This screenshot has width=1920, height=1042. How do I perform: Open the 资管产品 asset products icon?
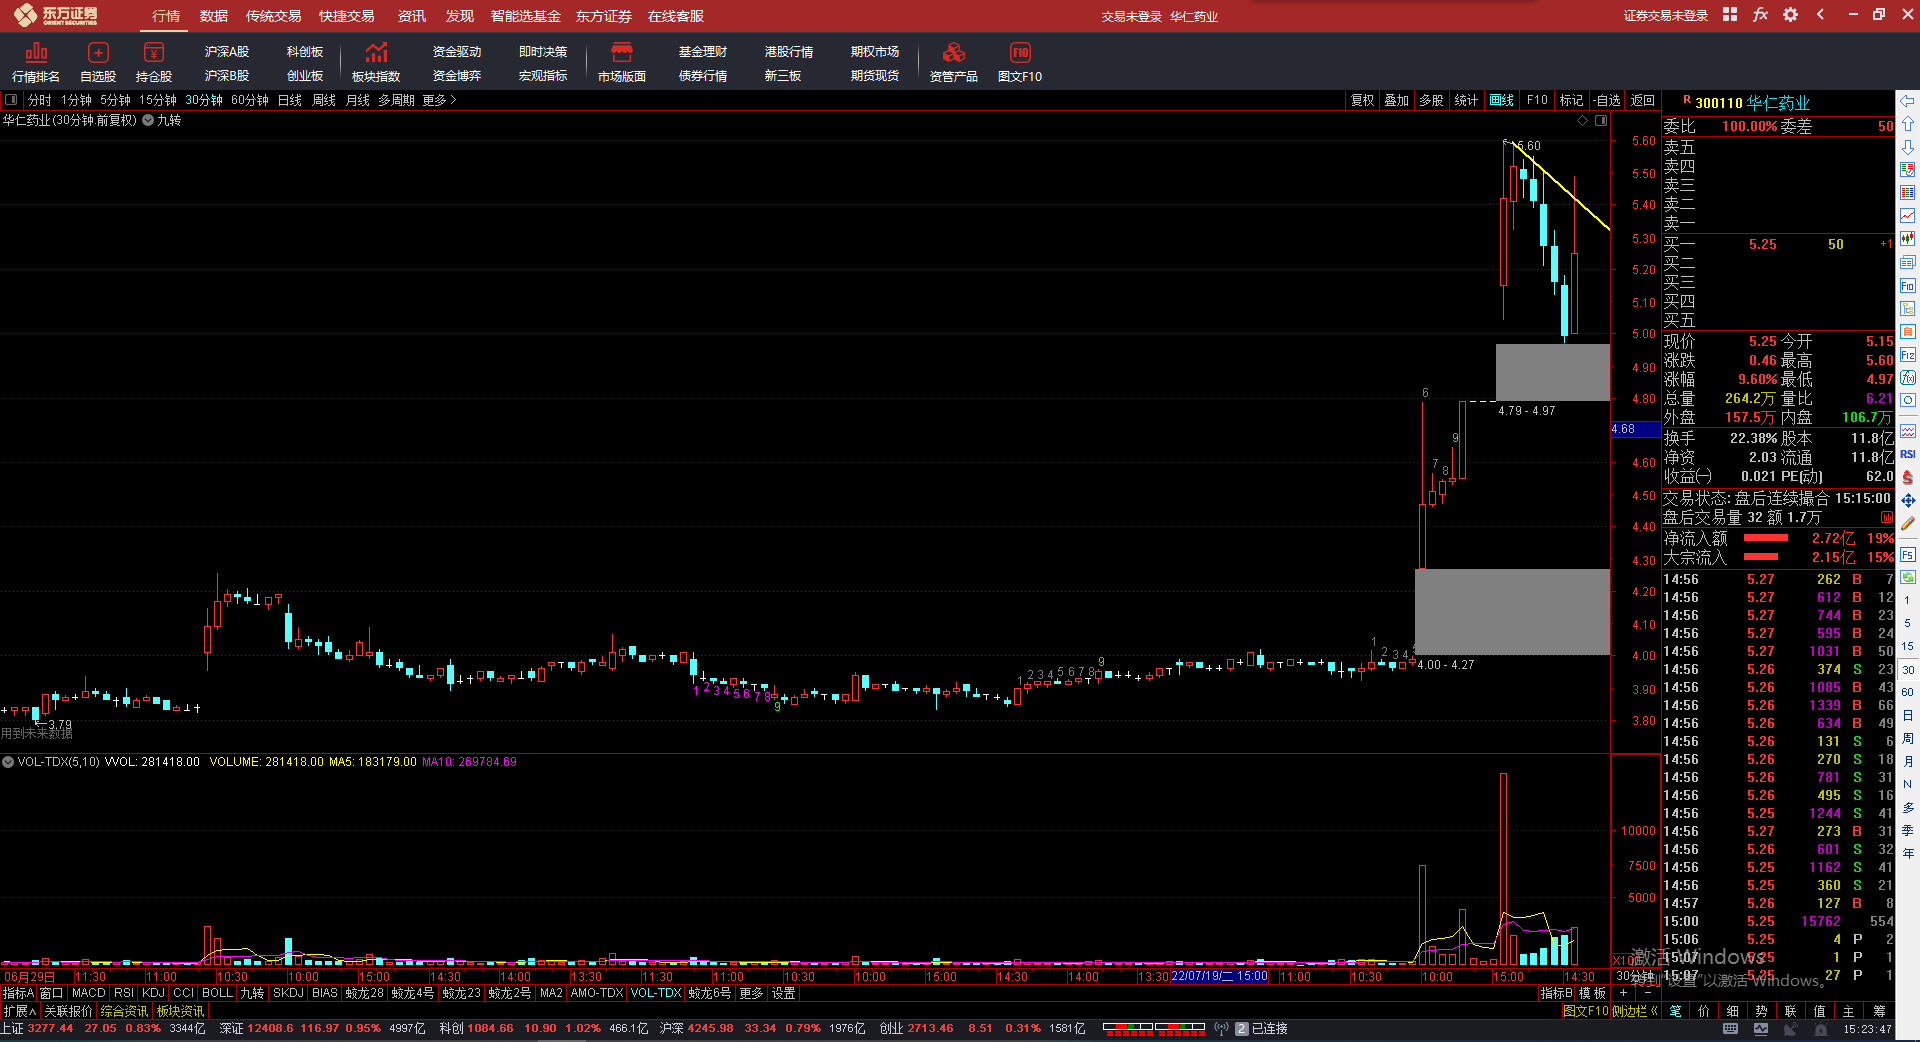954,62
